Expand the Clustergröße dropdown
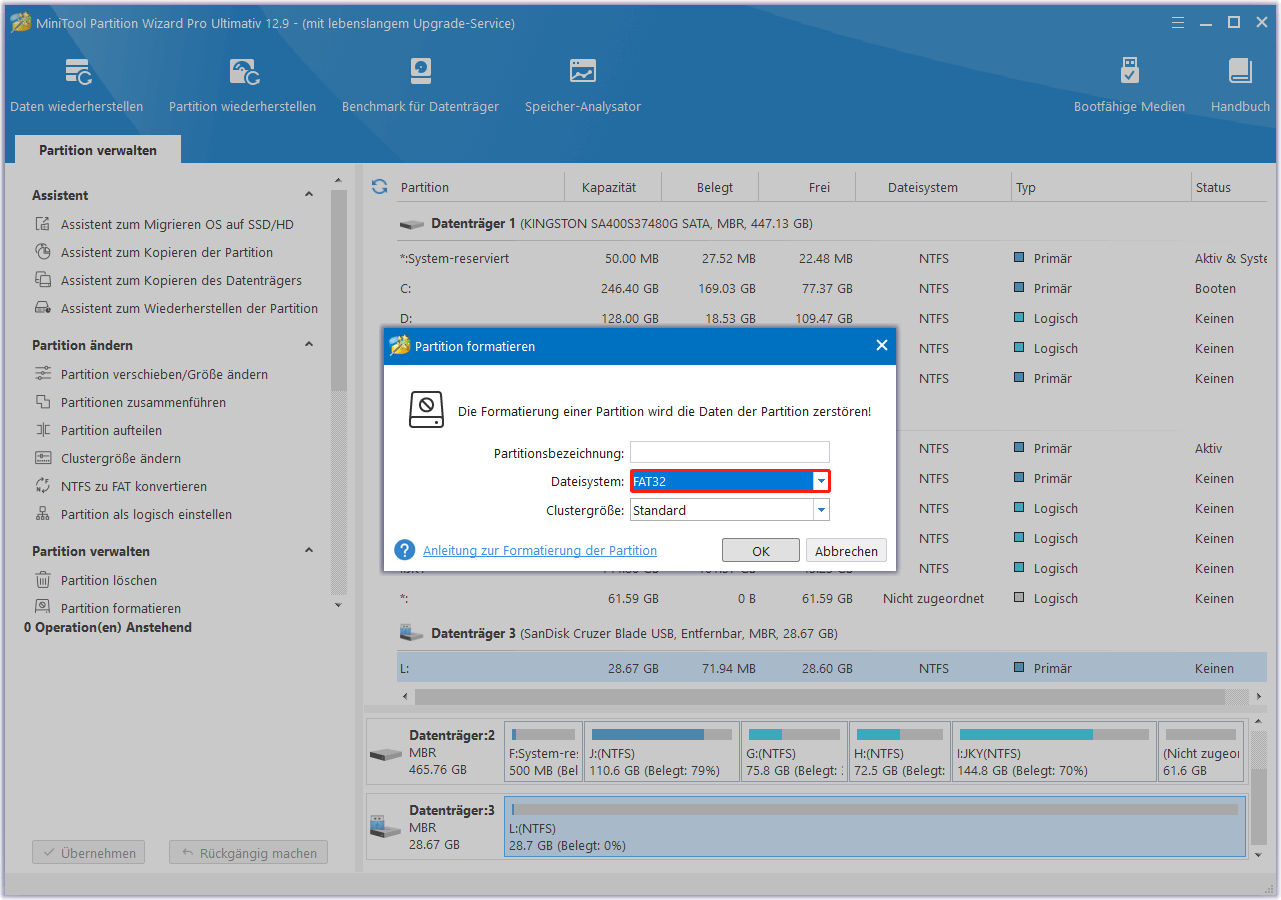This screenshot has height=900, width=1281. 821,510
